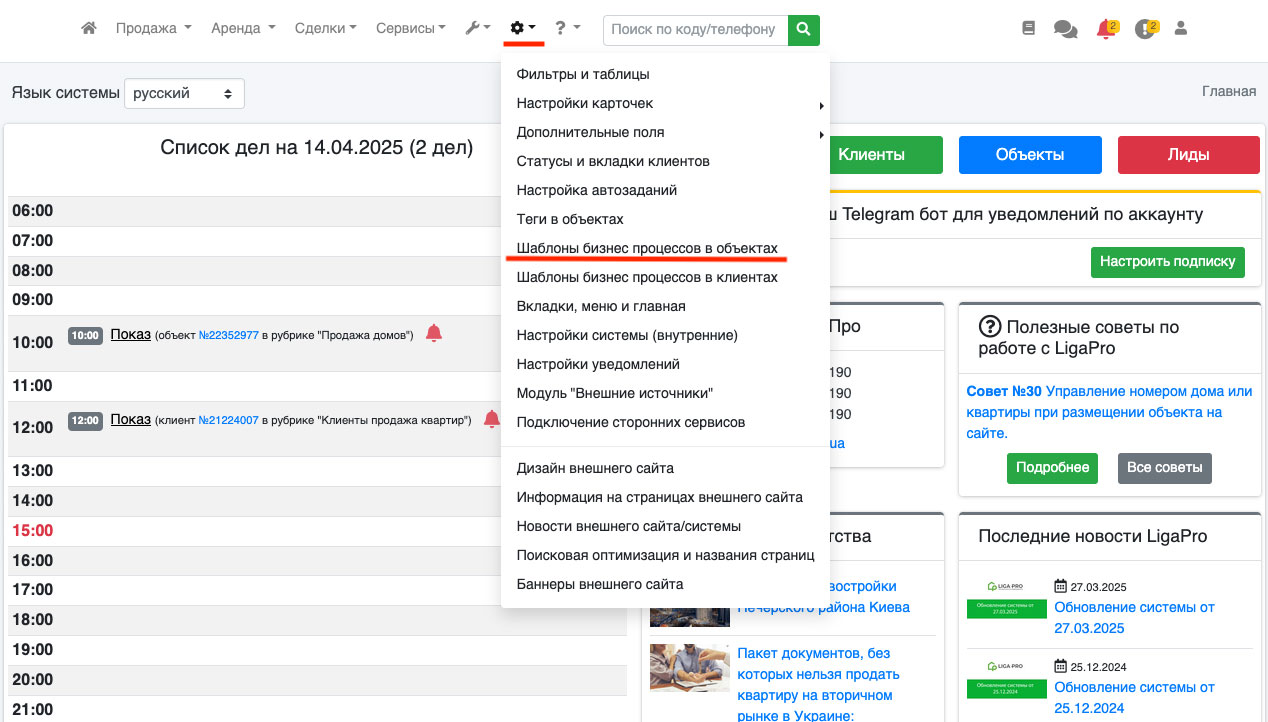The height and width of the screenshot is (722, 1268).
Task: Click the home icon in navbar
Action: [x=89, y=29]
